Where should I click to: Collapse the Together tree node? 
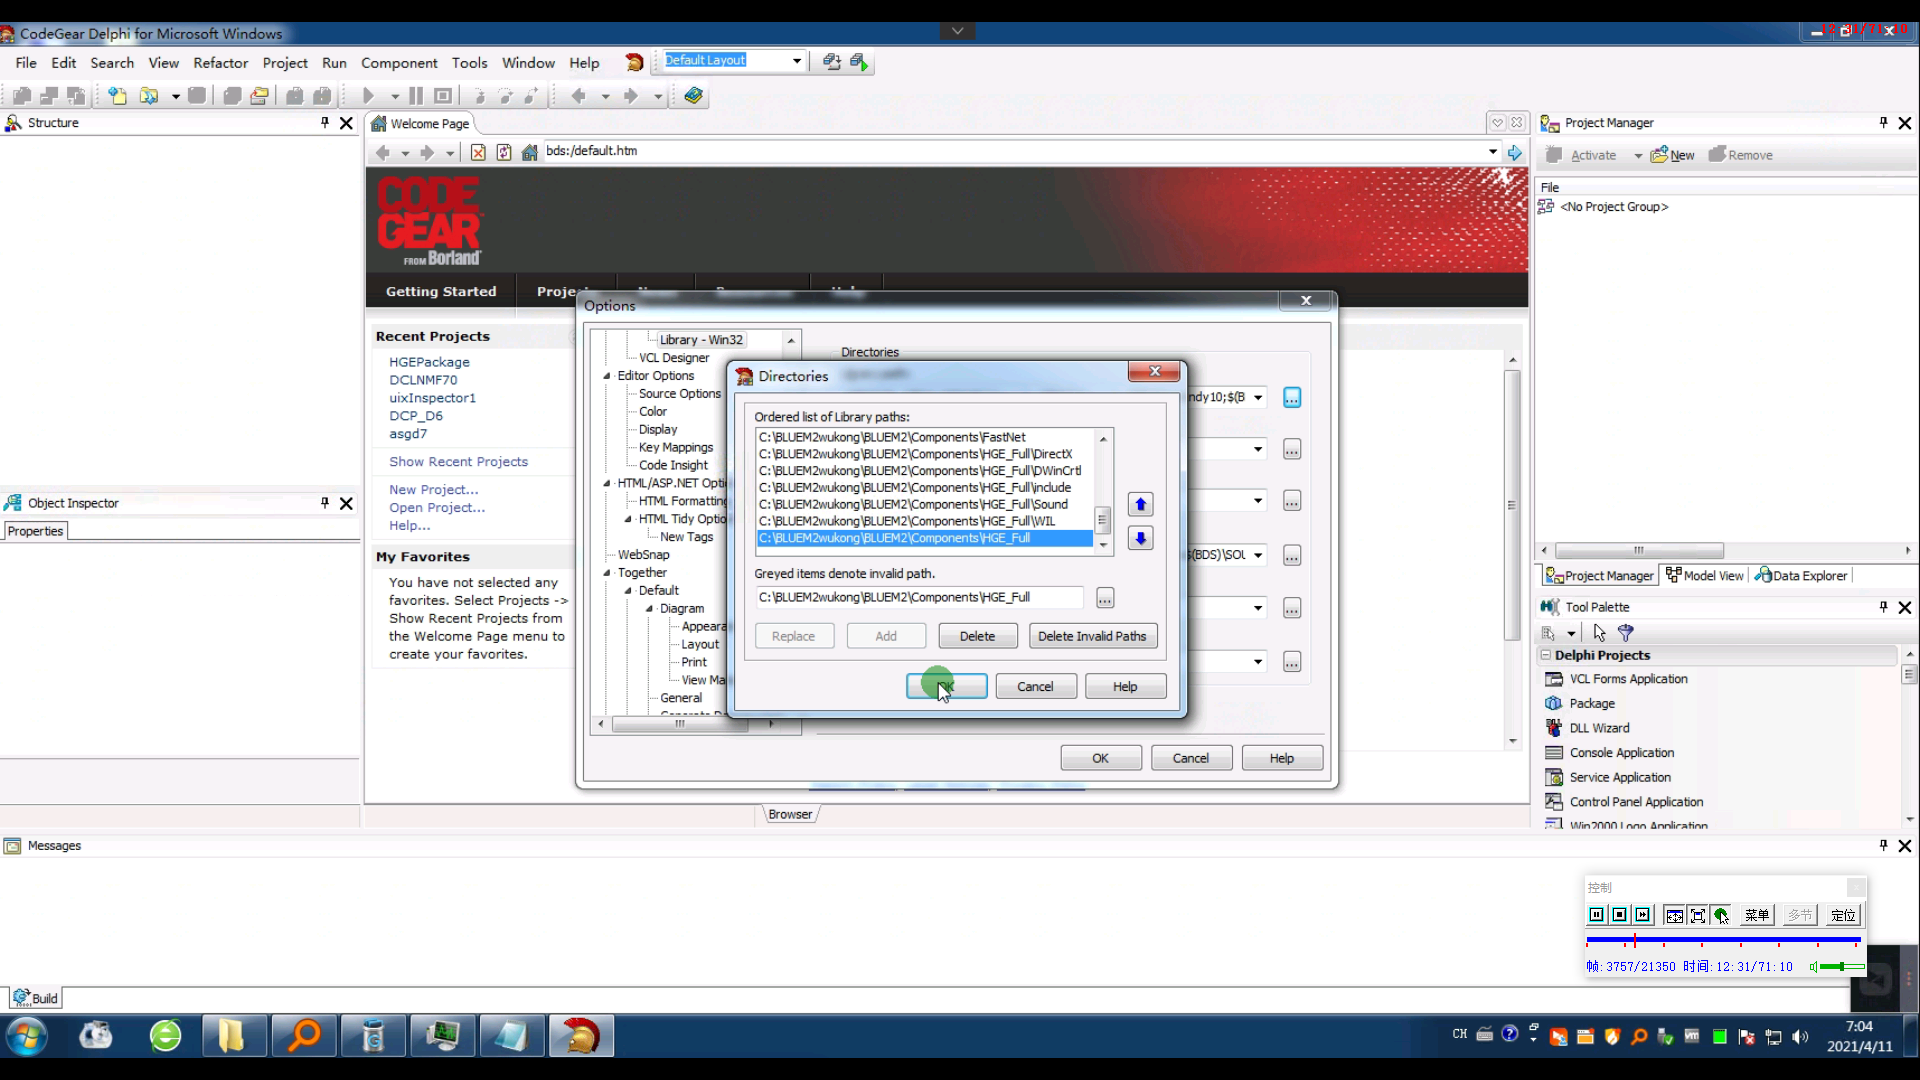click(x=606, y=573)
